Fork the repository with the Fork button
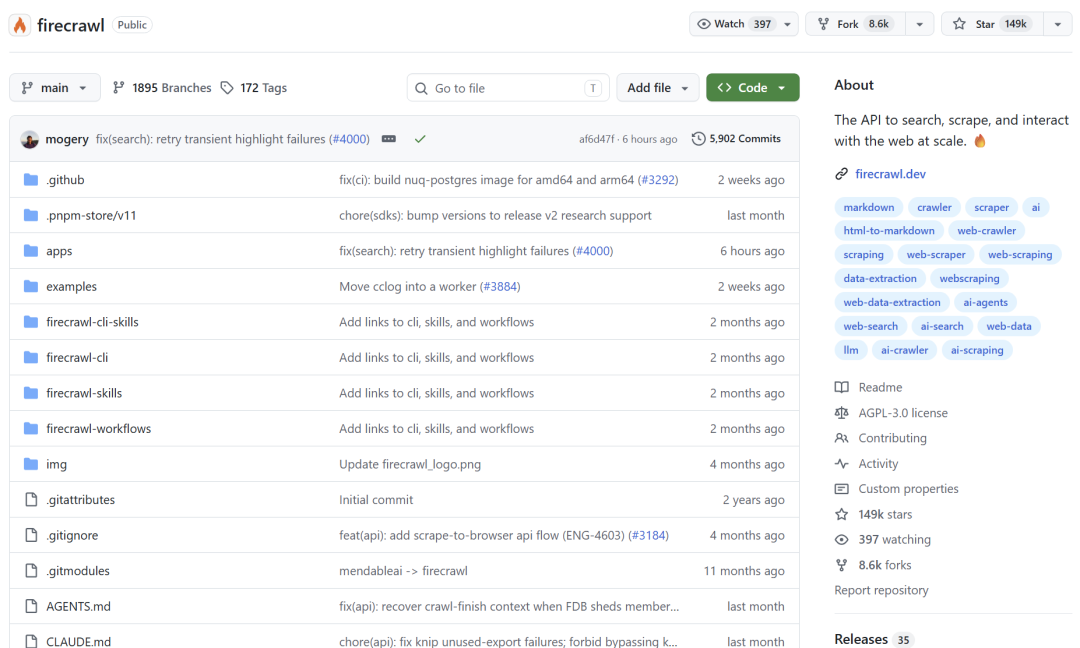Viewport: 1080px width, 648px height. pos(855,24)
